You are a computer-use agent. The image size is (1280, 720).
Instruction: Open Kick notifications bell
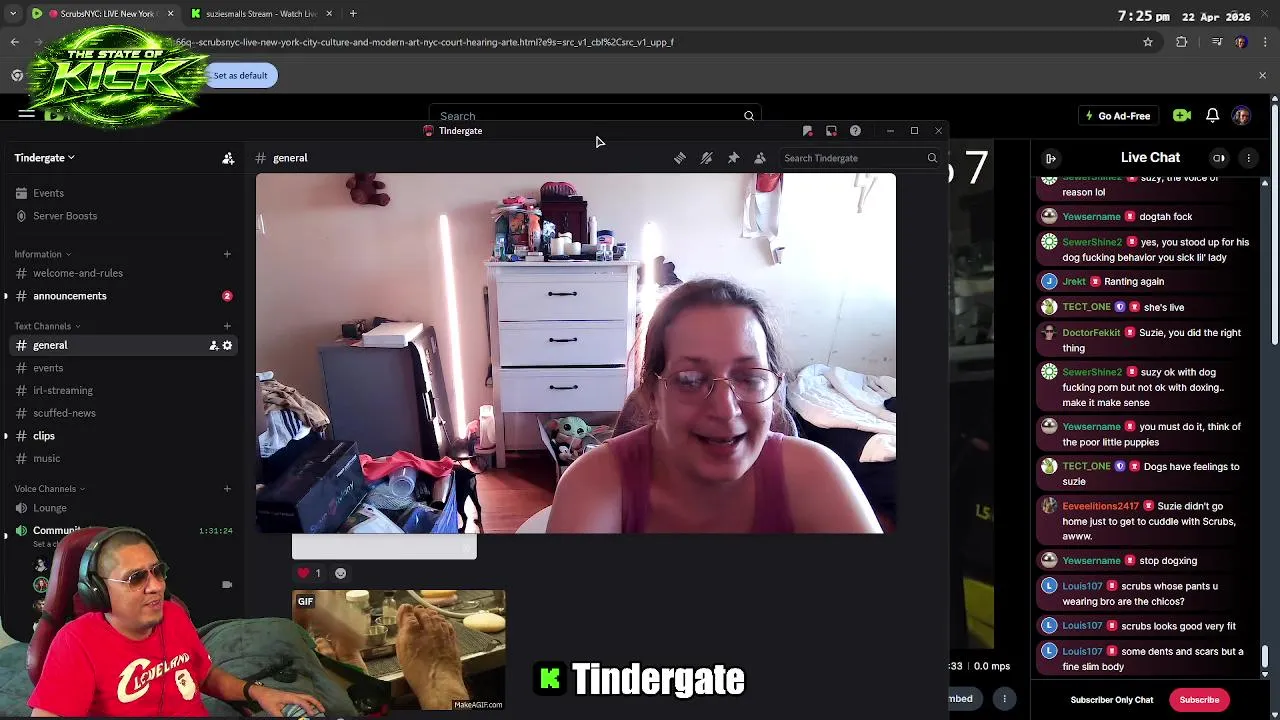pos(1212,116)
